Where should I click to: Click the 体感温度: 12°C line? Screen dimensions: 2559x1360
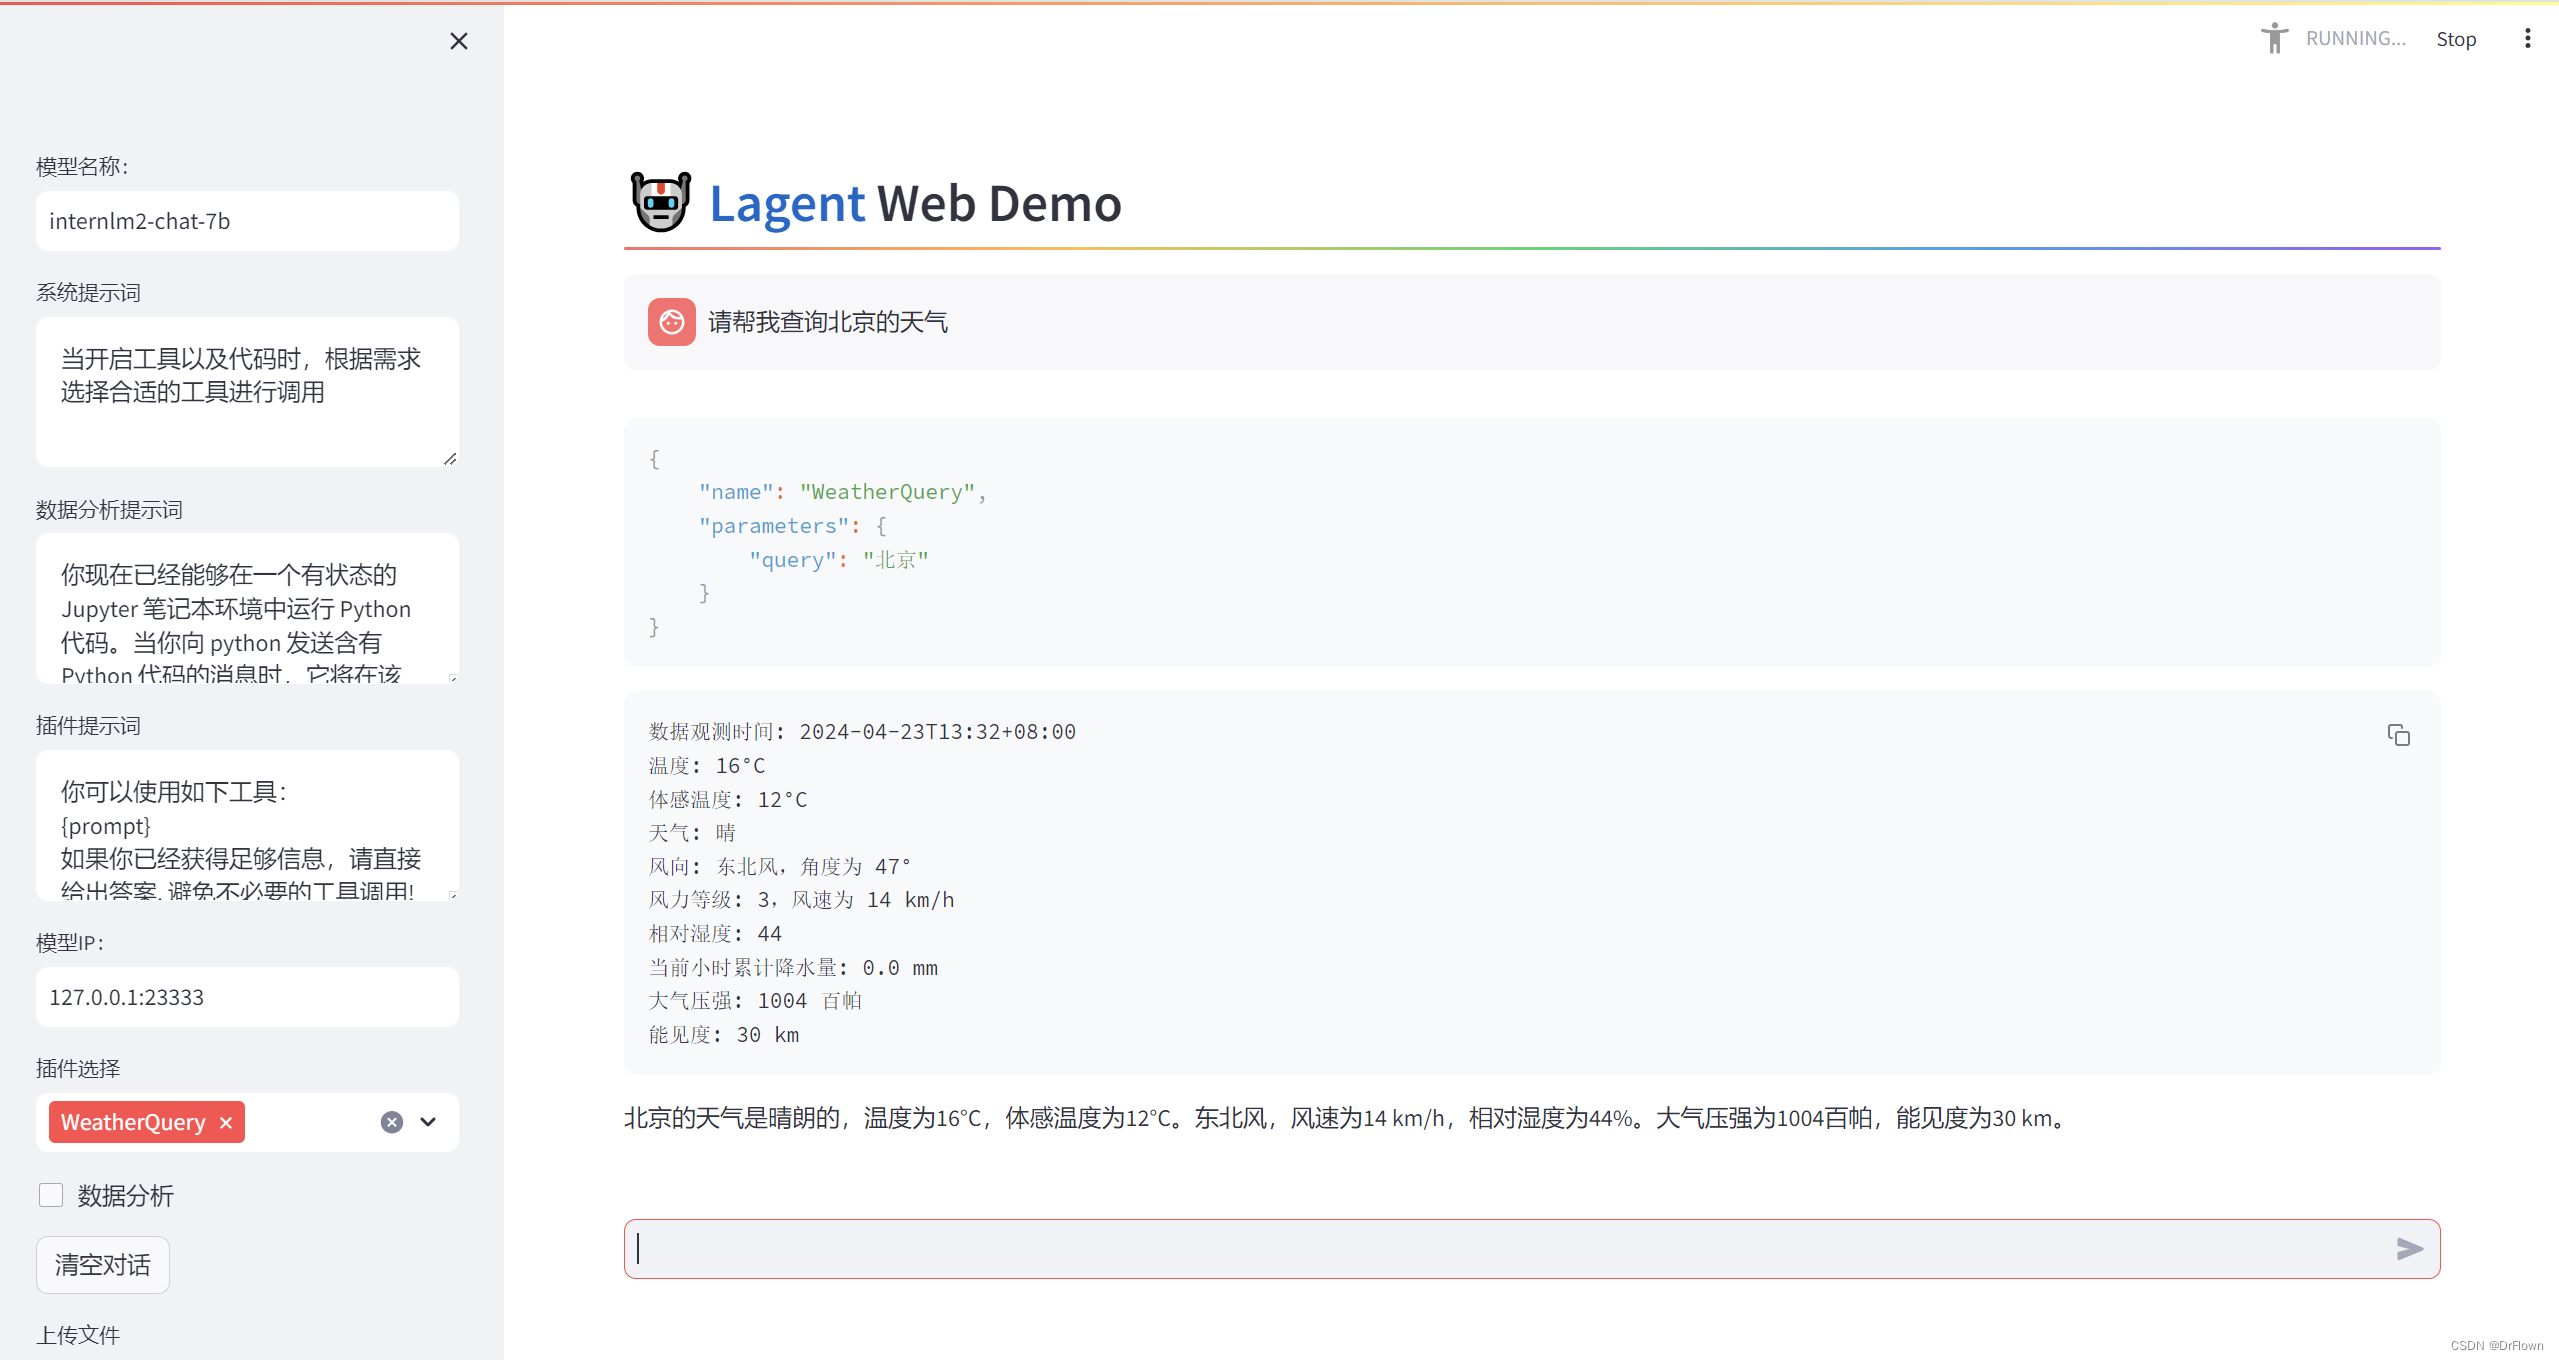pos(728,799)
